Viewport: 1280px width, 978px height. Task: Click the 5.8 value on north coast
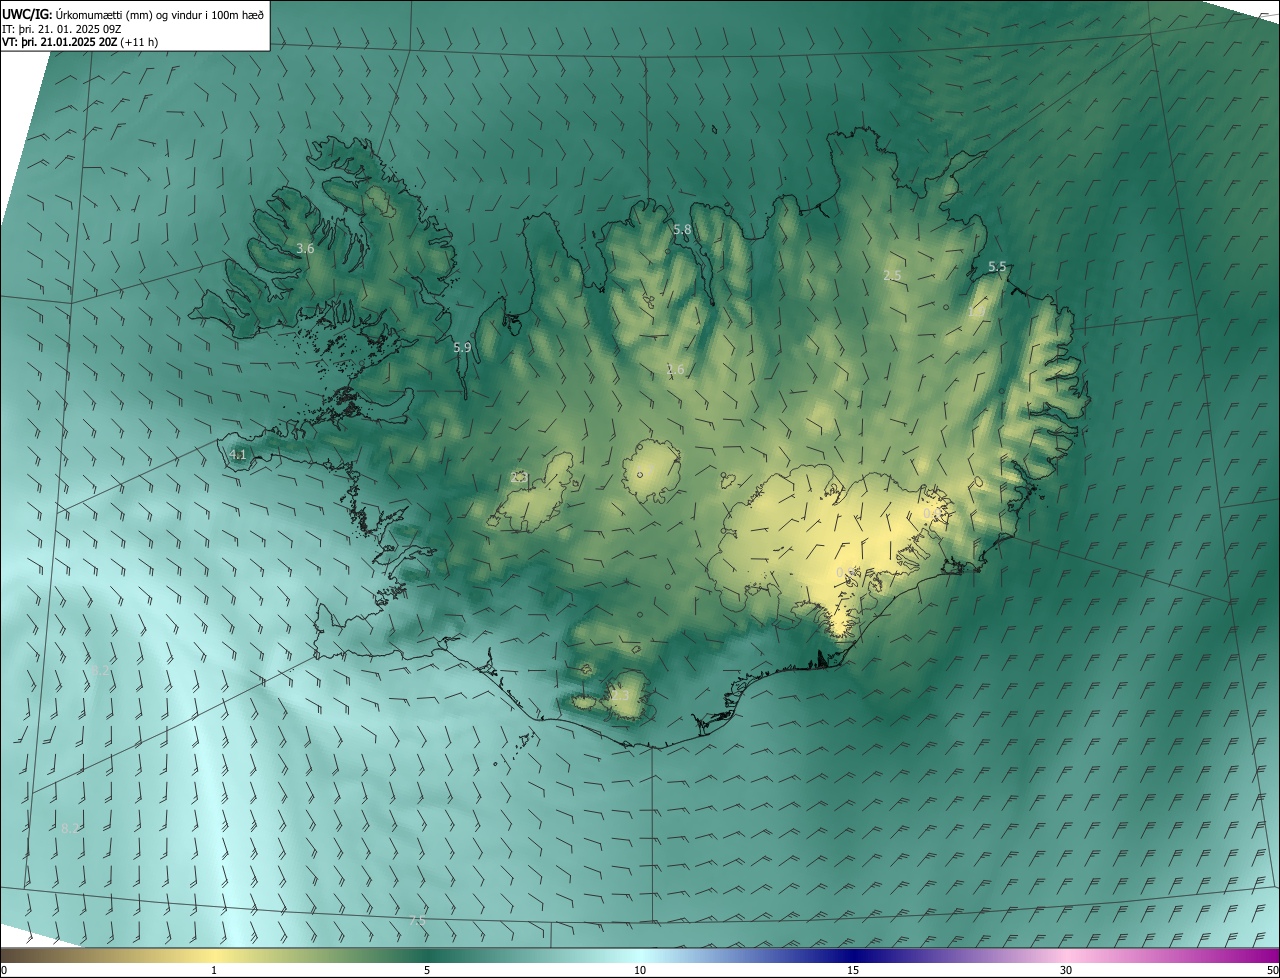point(682,230)
